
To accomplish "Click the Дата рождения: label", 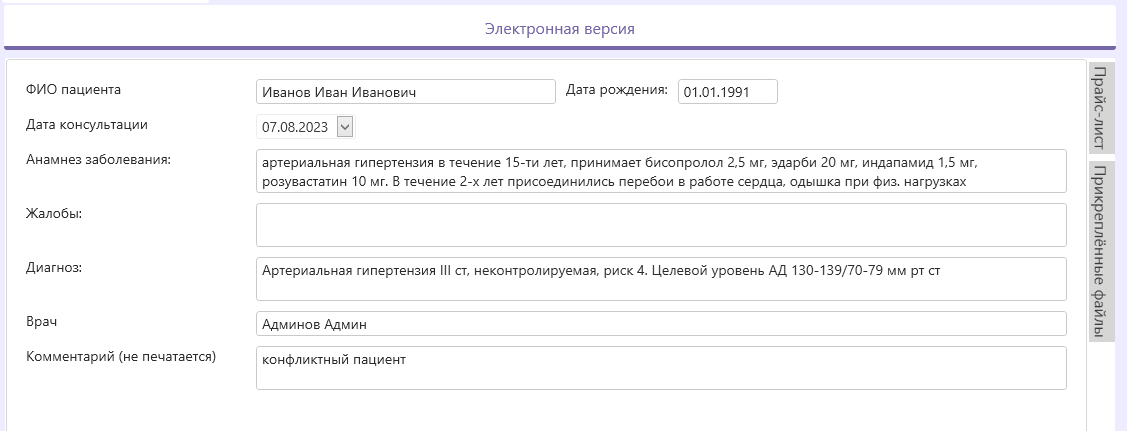I will [617, 90].
